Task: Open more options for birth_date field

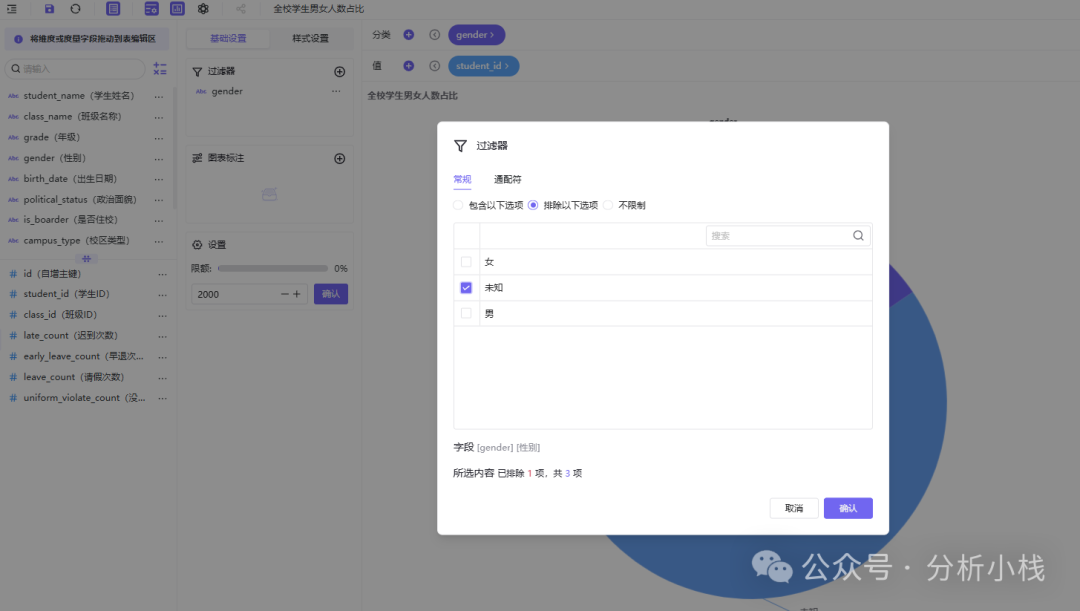Action: (159, 179)
